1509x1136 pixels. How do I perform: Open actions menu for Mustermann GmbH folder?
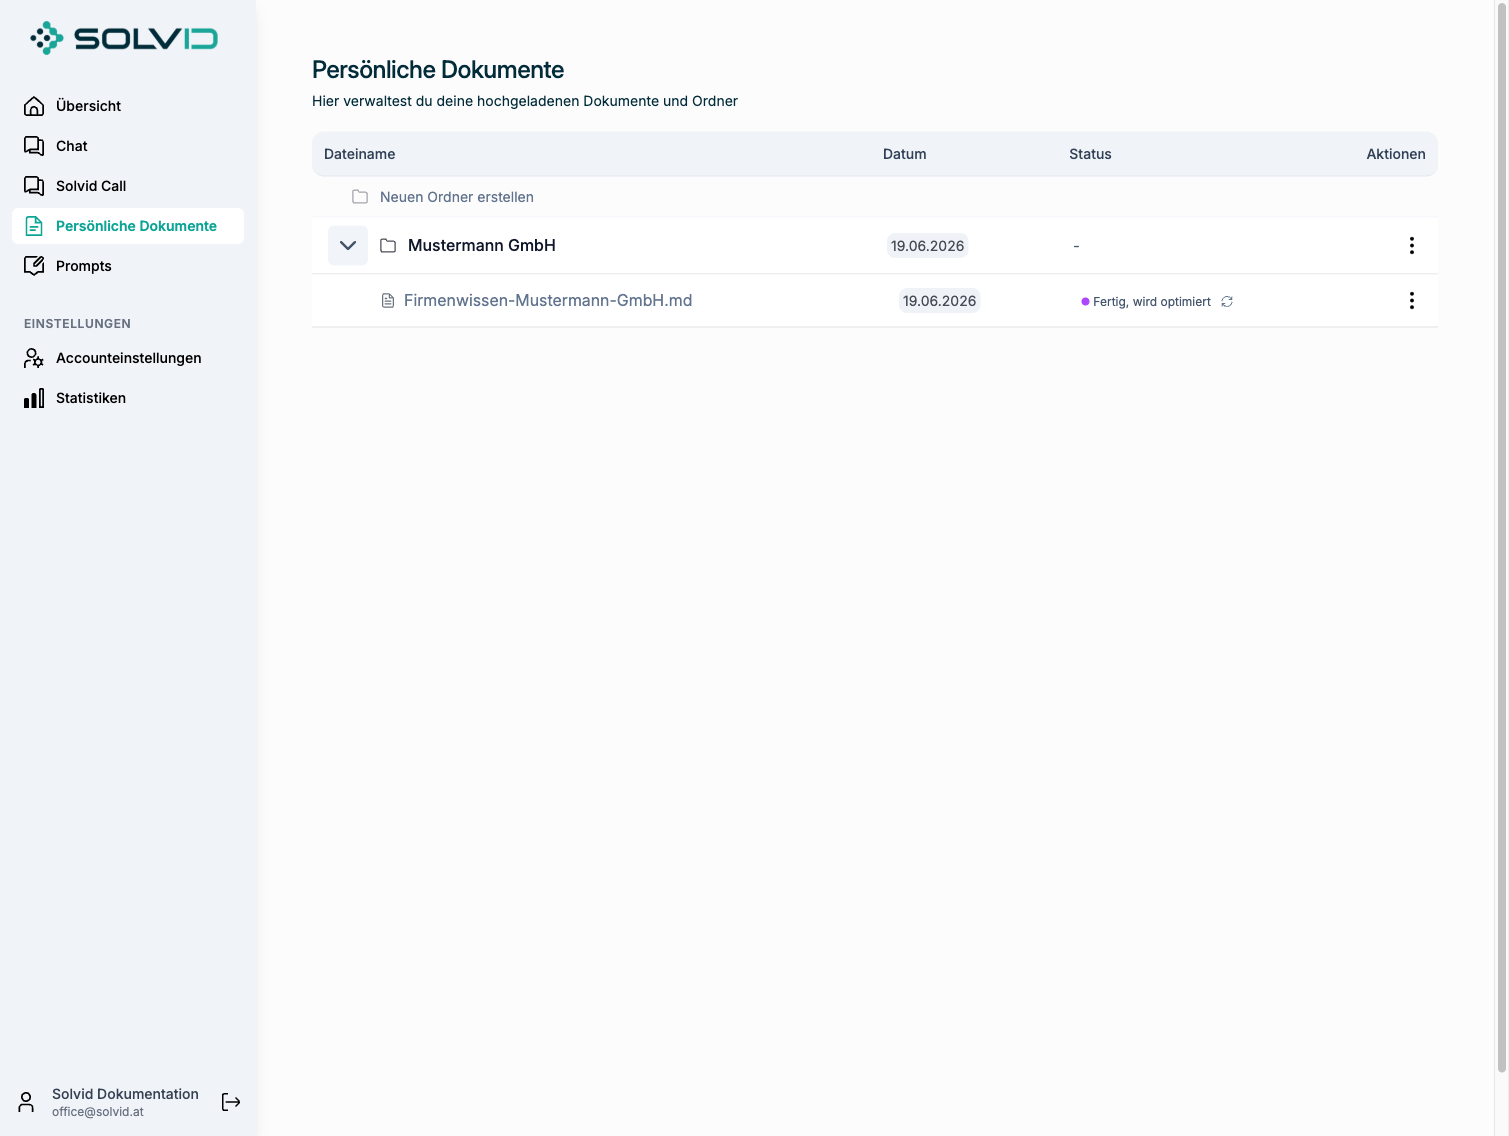pos(1412,245)
